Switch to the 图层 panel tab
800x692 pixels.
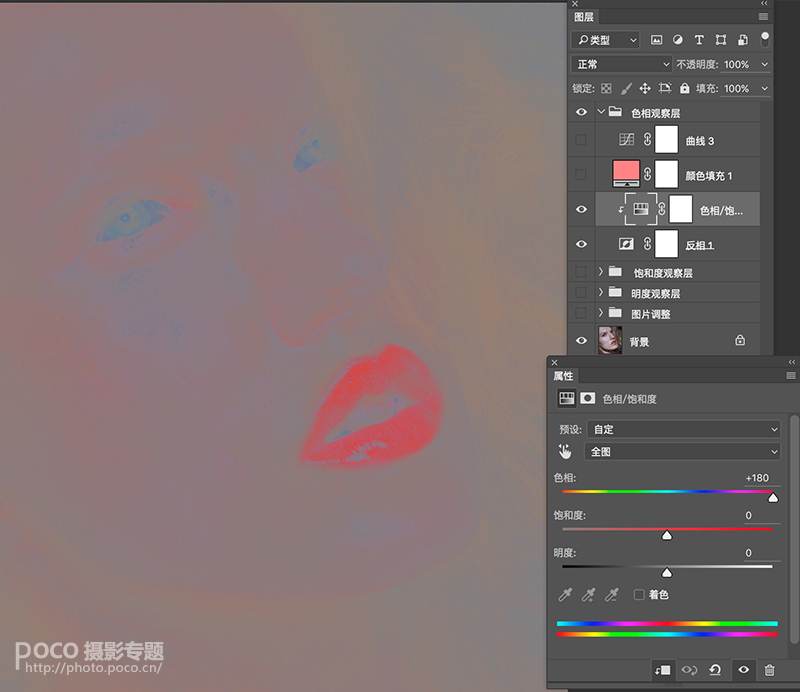point(584,17)
